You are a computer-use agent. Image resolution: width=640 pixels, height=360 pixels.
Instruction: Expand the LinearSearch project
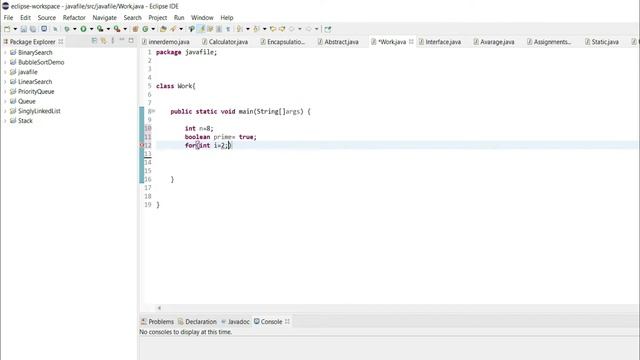[5, 82]
